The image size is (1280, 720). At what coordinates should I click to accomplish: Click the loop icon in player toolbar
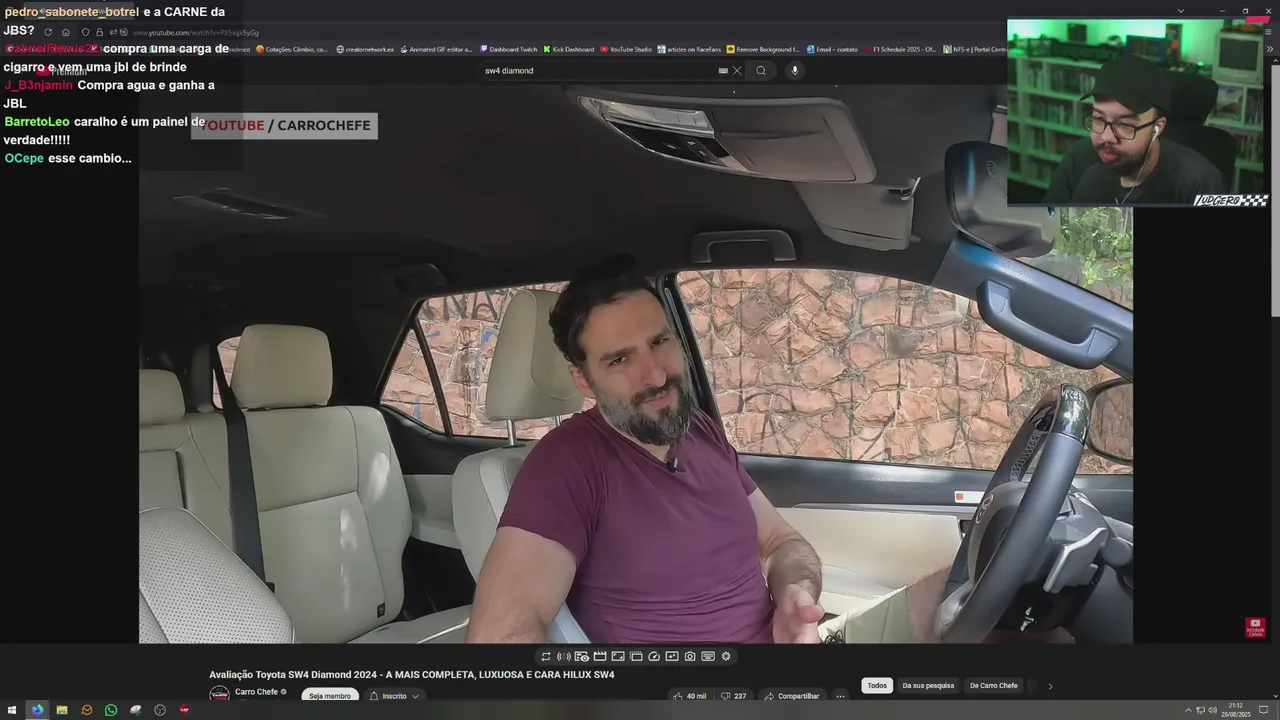point(546,656)
